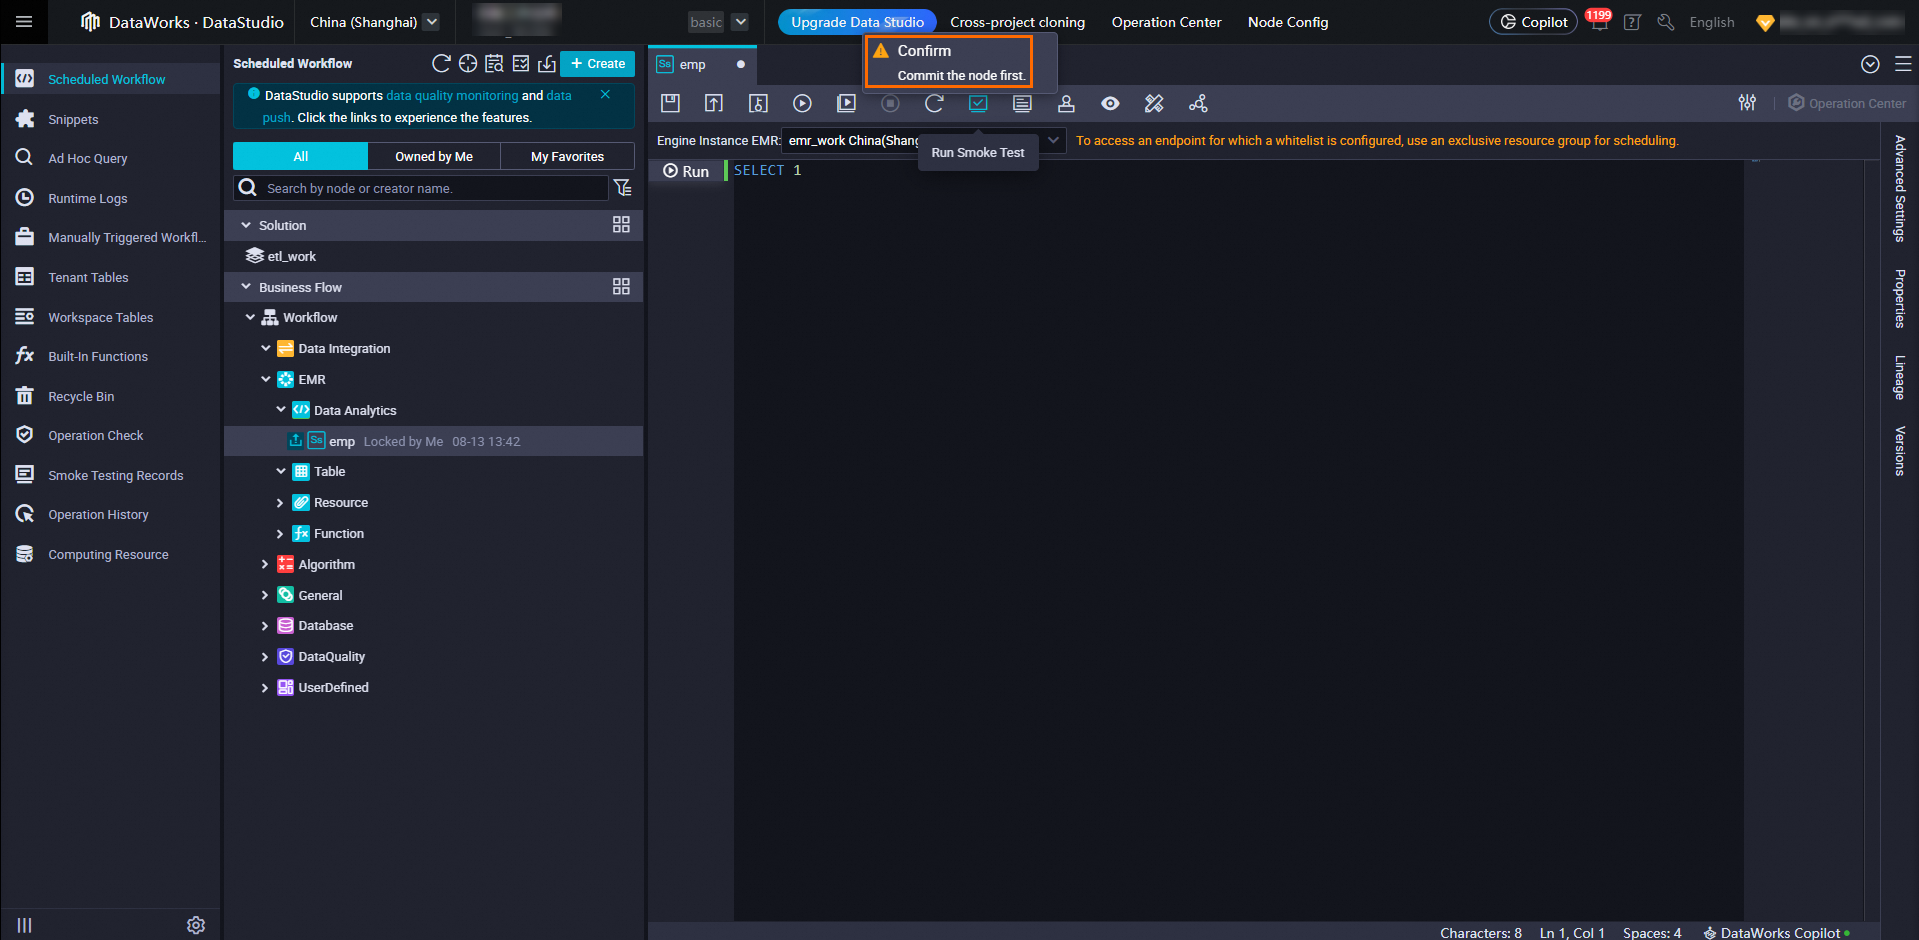Click the Run play icon in toolbar
This screenshot has width=1919, height=940.
802,103
